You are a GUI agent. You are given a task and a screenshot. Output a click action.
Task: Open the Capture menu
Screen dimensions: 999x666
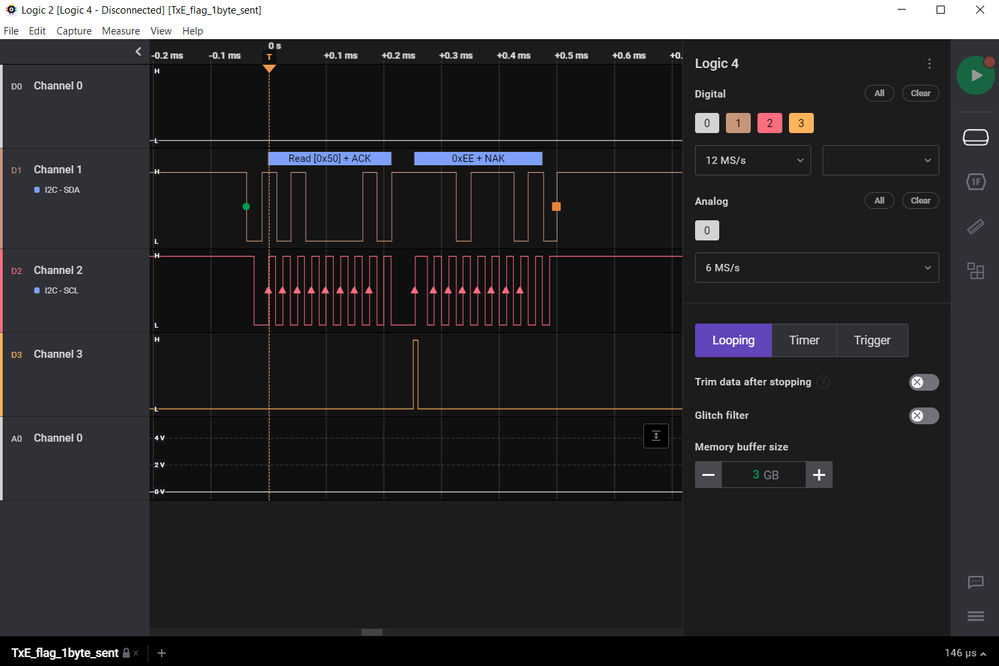tap(74, 31)
